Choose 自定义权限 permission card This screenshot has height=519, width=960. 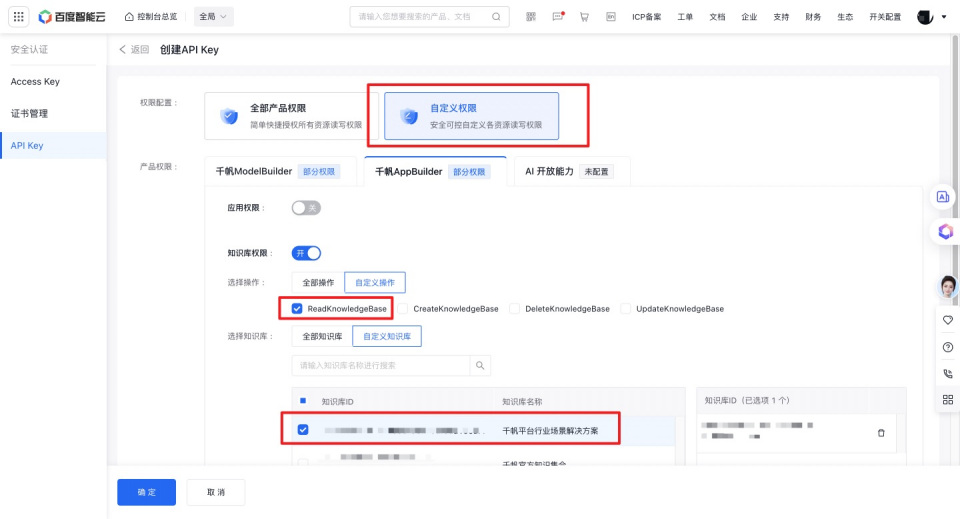471,116
